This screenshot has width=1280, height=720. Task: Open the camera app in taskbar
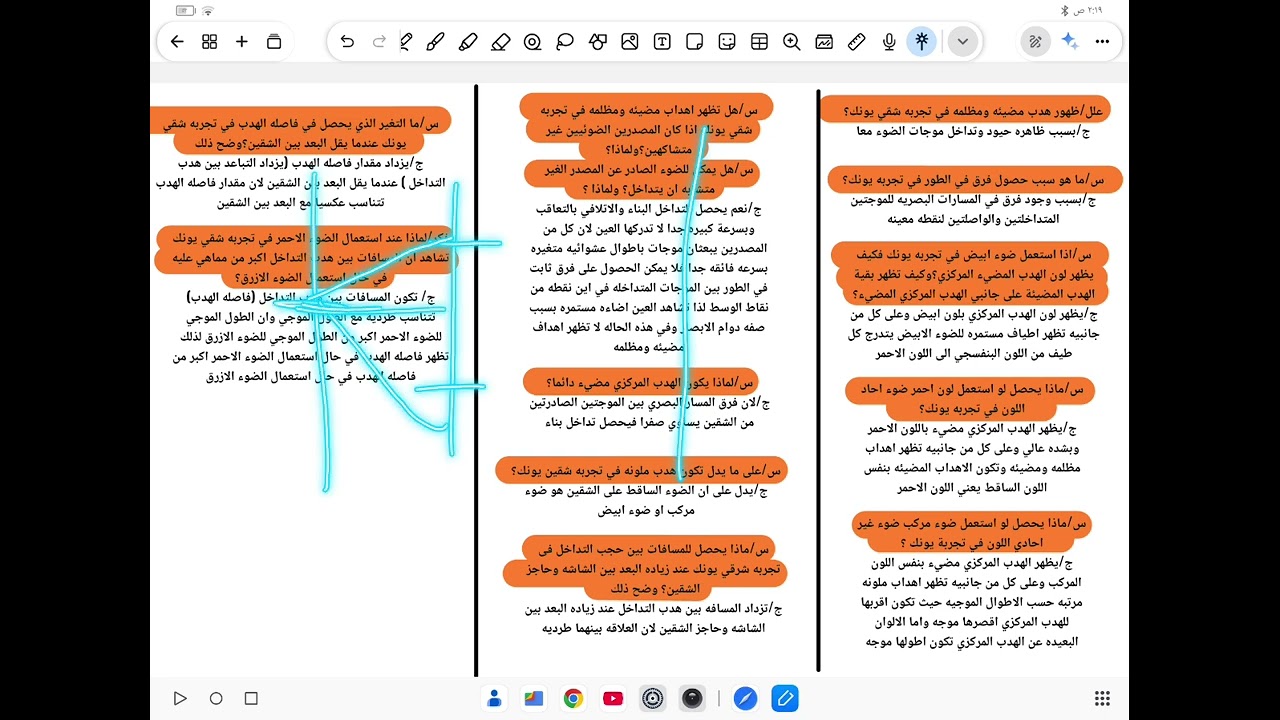click(x=692, y=698)
